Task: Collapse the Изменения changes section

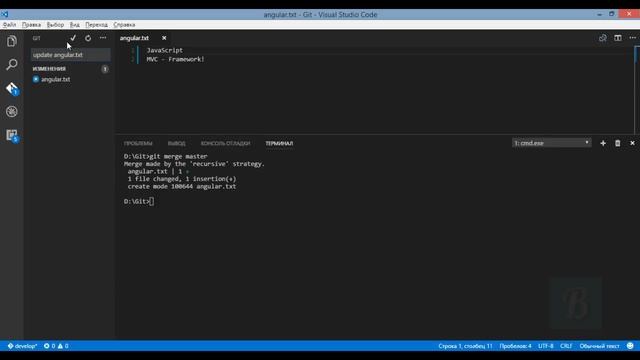Action: (49, 69)
